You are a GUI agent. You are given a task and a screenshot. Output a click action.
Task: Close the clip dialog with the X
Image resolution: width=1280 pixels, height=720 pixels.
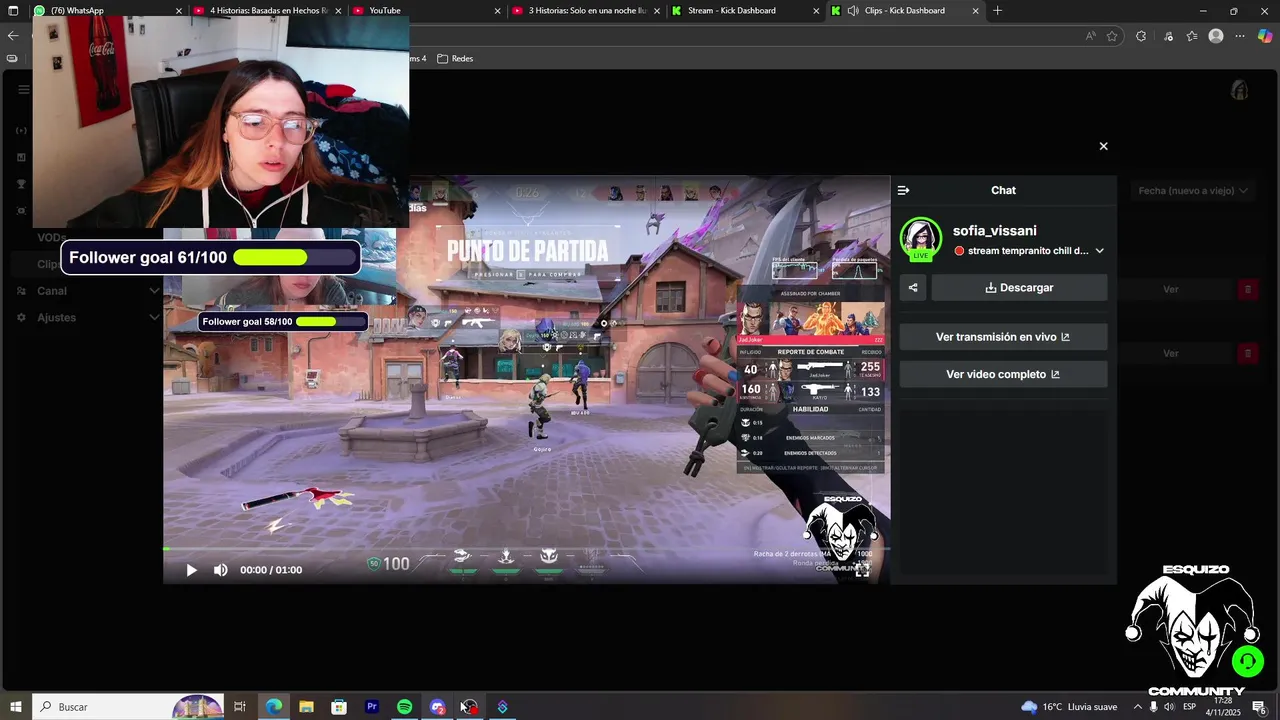pyautogui.click(x=1103, y=146)
